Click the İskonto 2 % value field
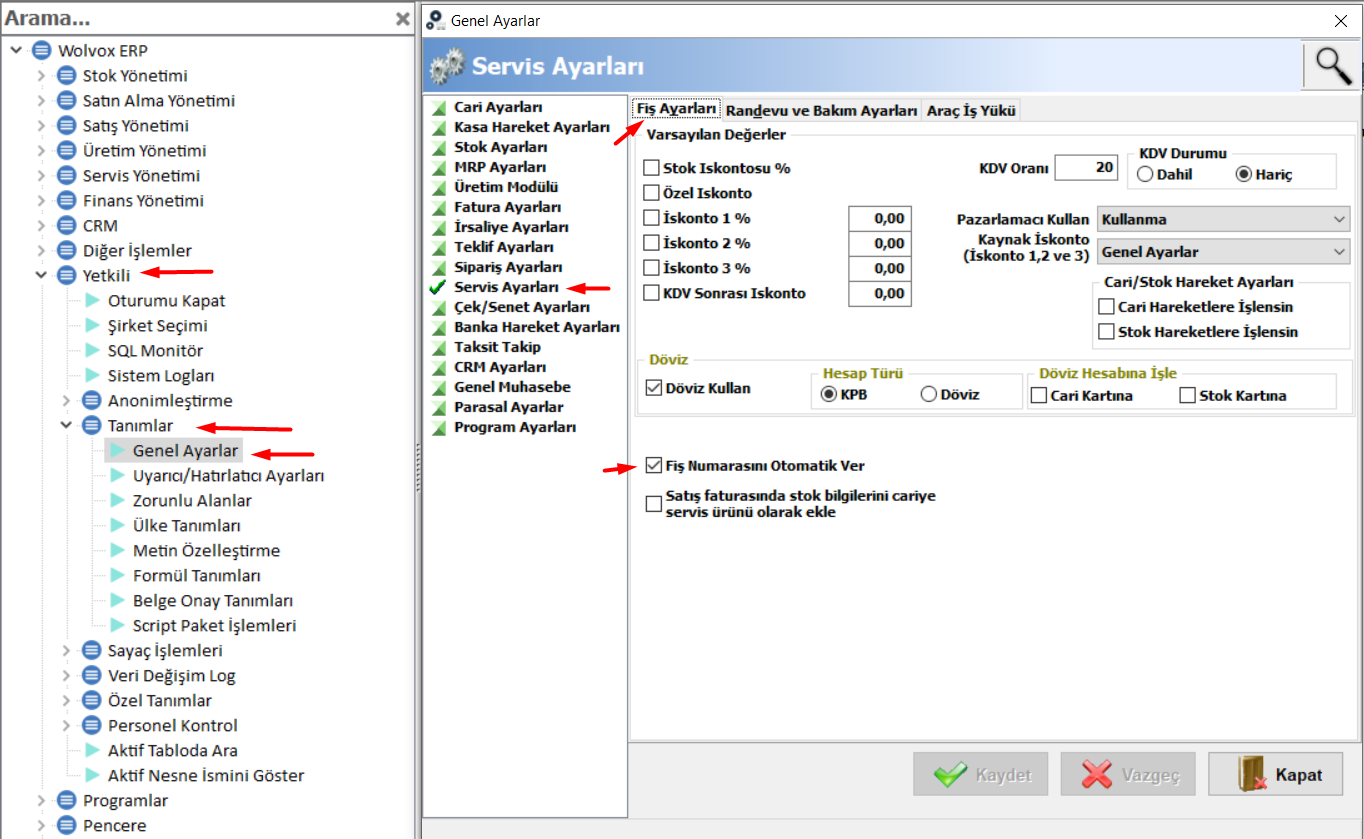 [880, 243]
